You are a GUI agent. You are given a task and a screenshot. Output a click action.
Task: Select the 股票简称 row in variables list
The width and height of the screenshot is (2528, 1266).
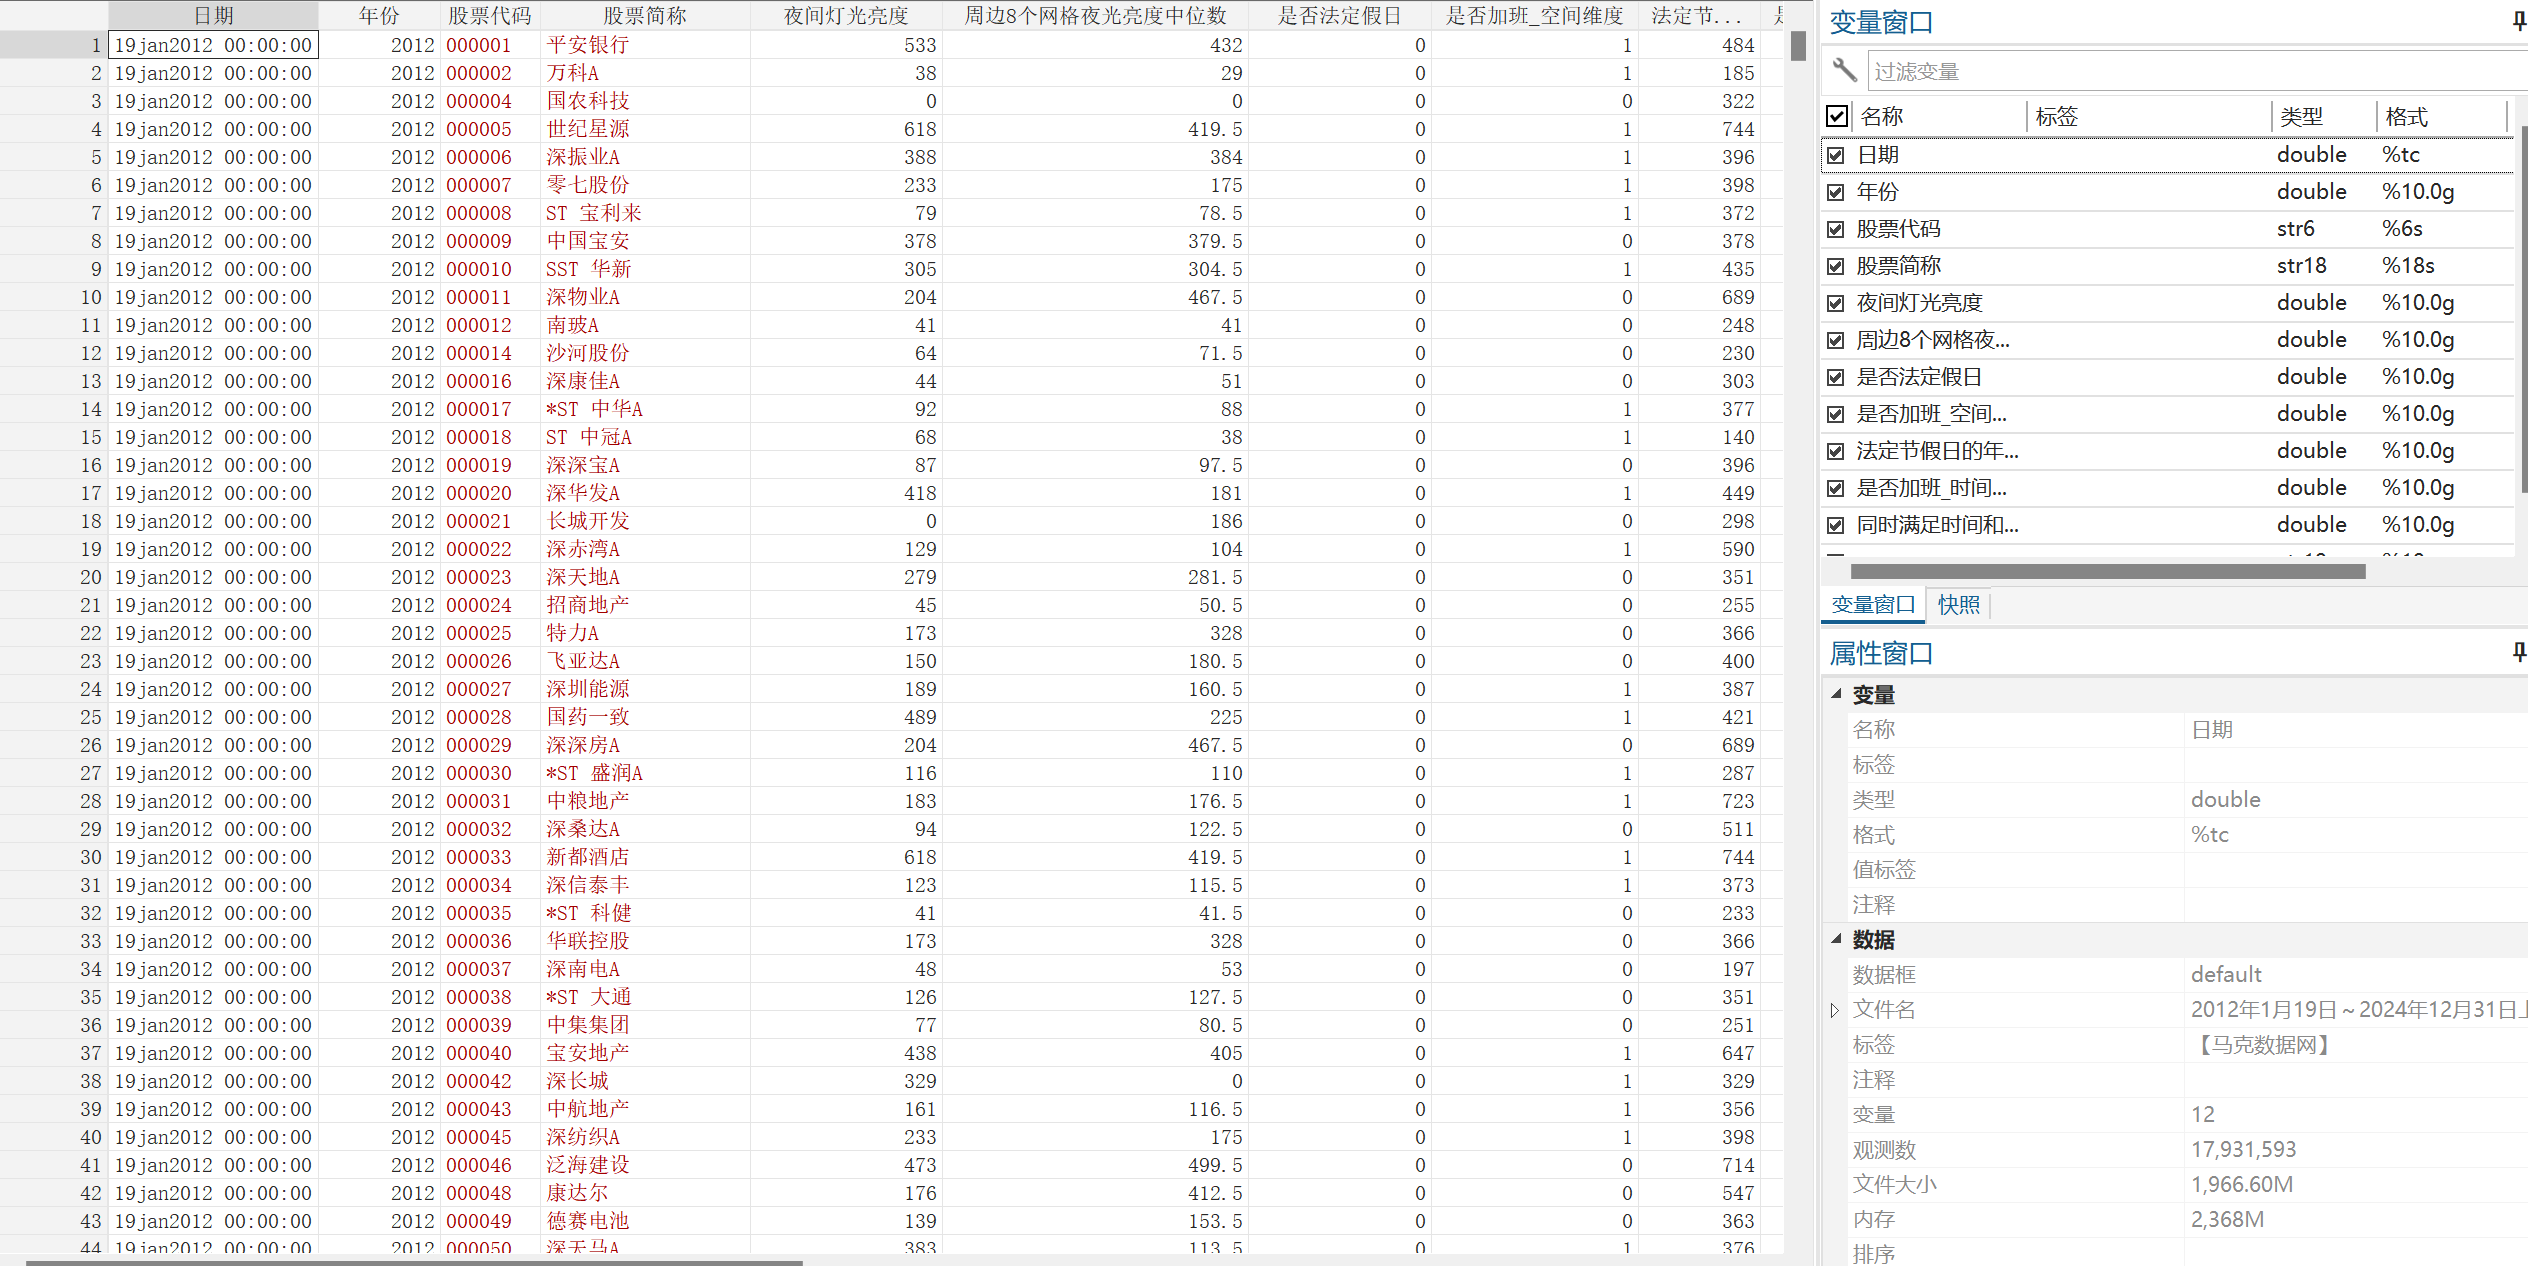(1898, 266)
